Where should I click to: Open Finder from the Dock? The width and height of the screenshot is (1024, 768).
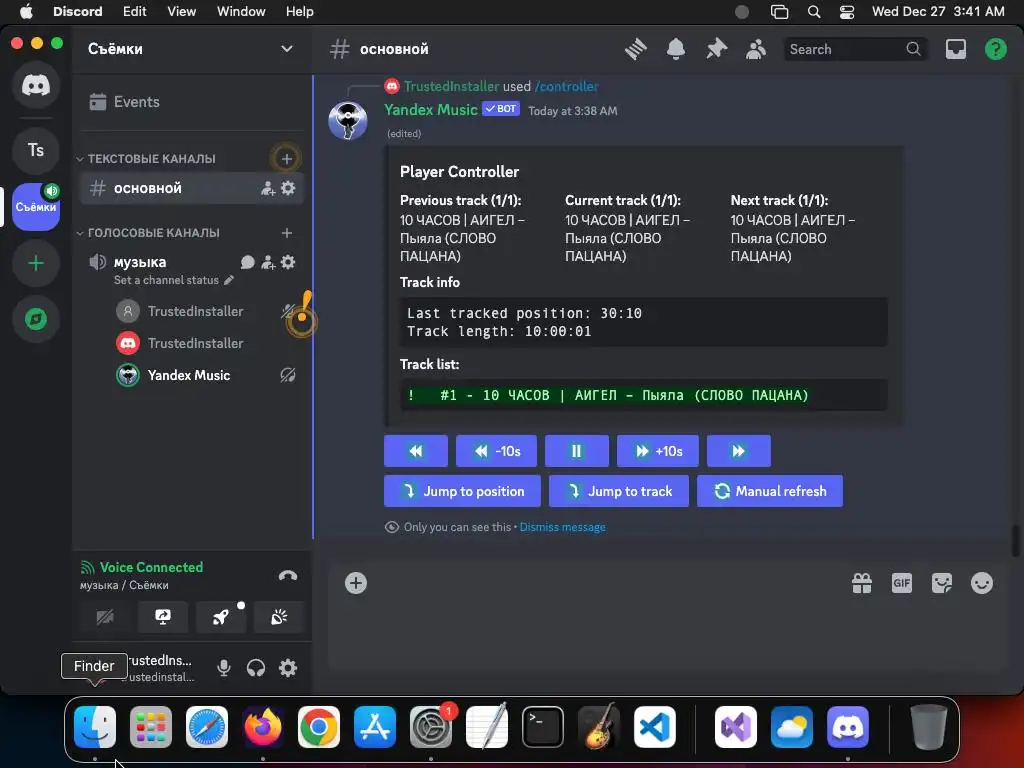tap(95, 727)
